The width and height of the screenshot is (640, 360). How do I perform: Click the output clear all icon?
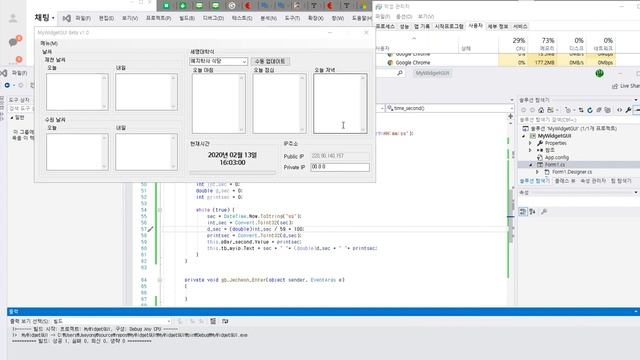click(213, 321)
